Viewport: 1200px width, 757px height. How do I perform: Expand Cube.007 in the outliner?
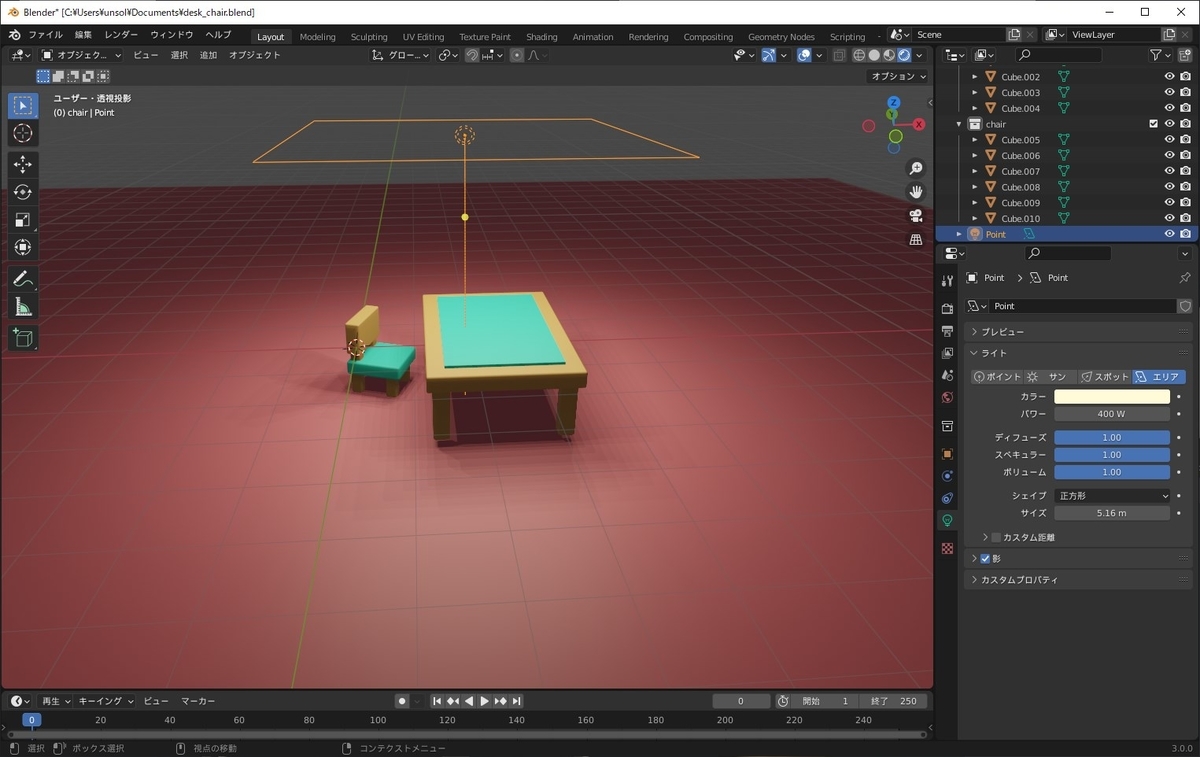tap(976, 171)
